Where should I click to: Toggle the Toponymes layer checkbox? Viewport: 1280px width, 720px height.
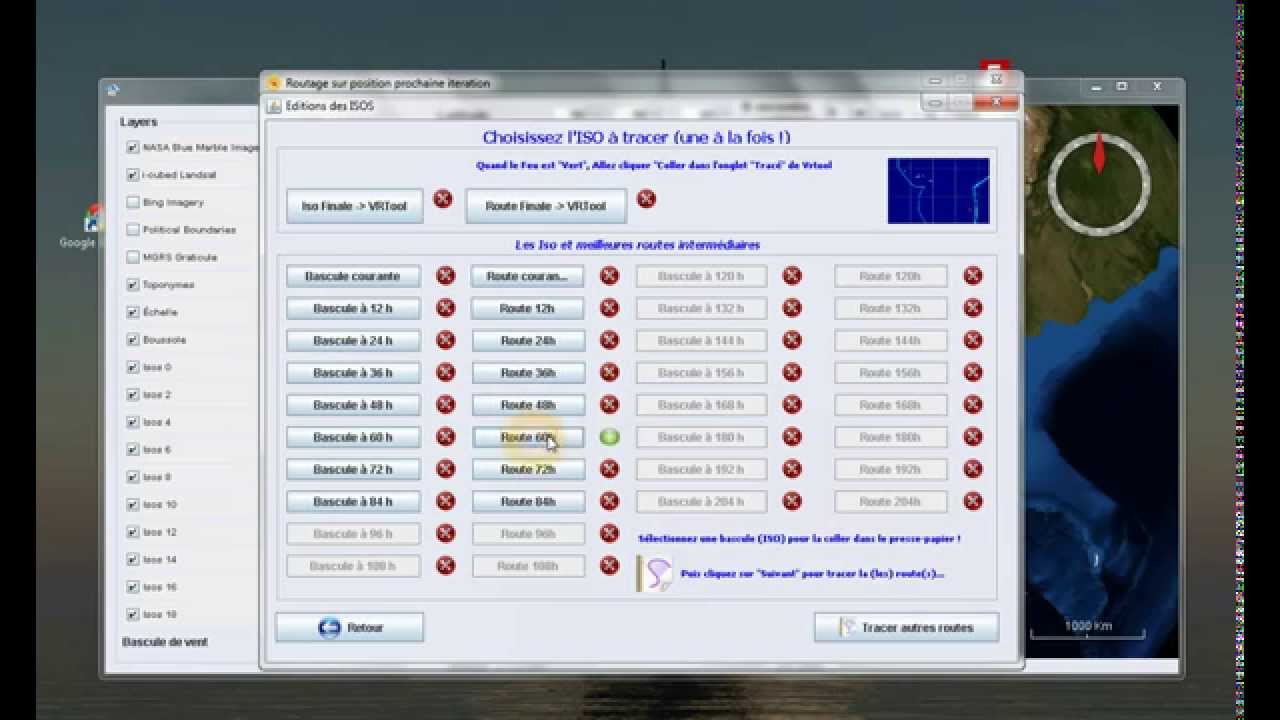click(x=133, y=285)
